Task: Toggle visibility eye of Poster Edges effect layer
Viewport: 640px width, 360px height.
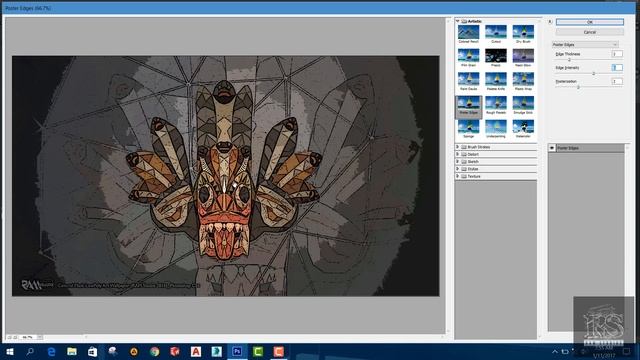Action: click(x=552, y=148)
